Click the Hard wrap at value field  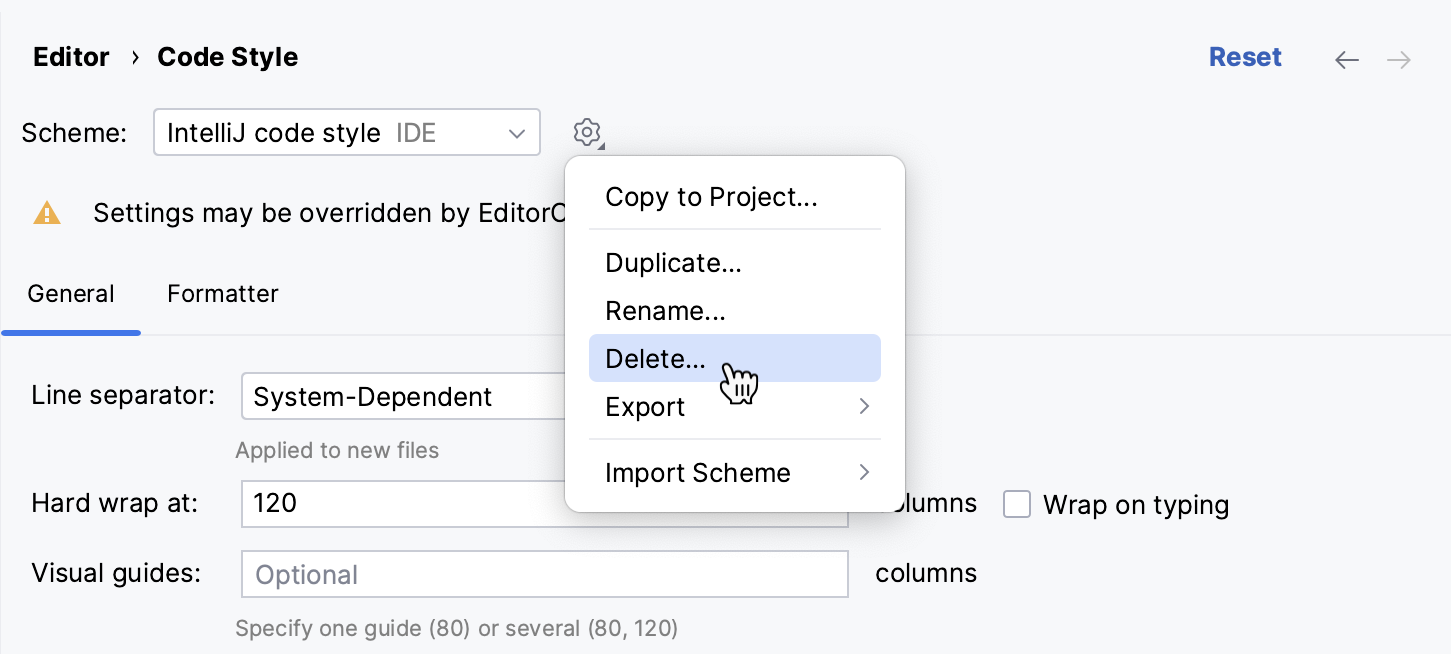pos(400,504)
